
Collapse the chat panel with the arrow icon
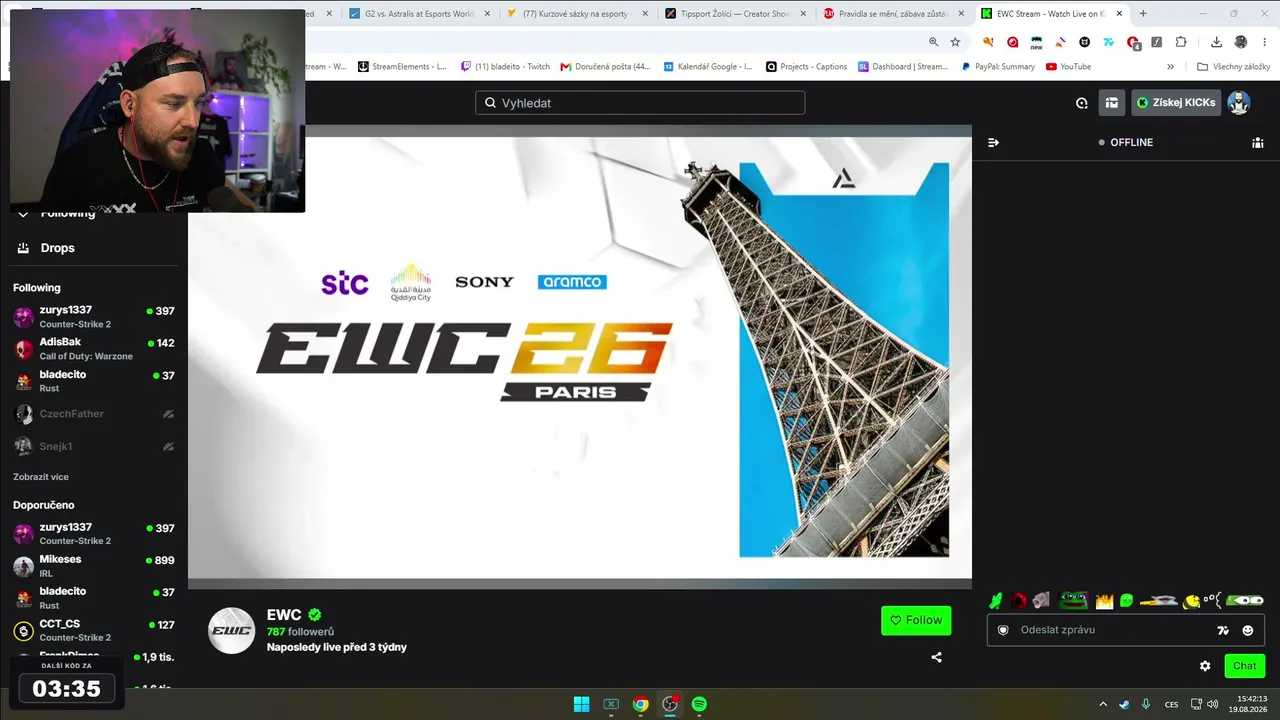click(993, 142)
